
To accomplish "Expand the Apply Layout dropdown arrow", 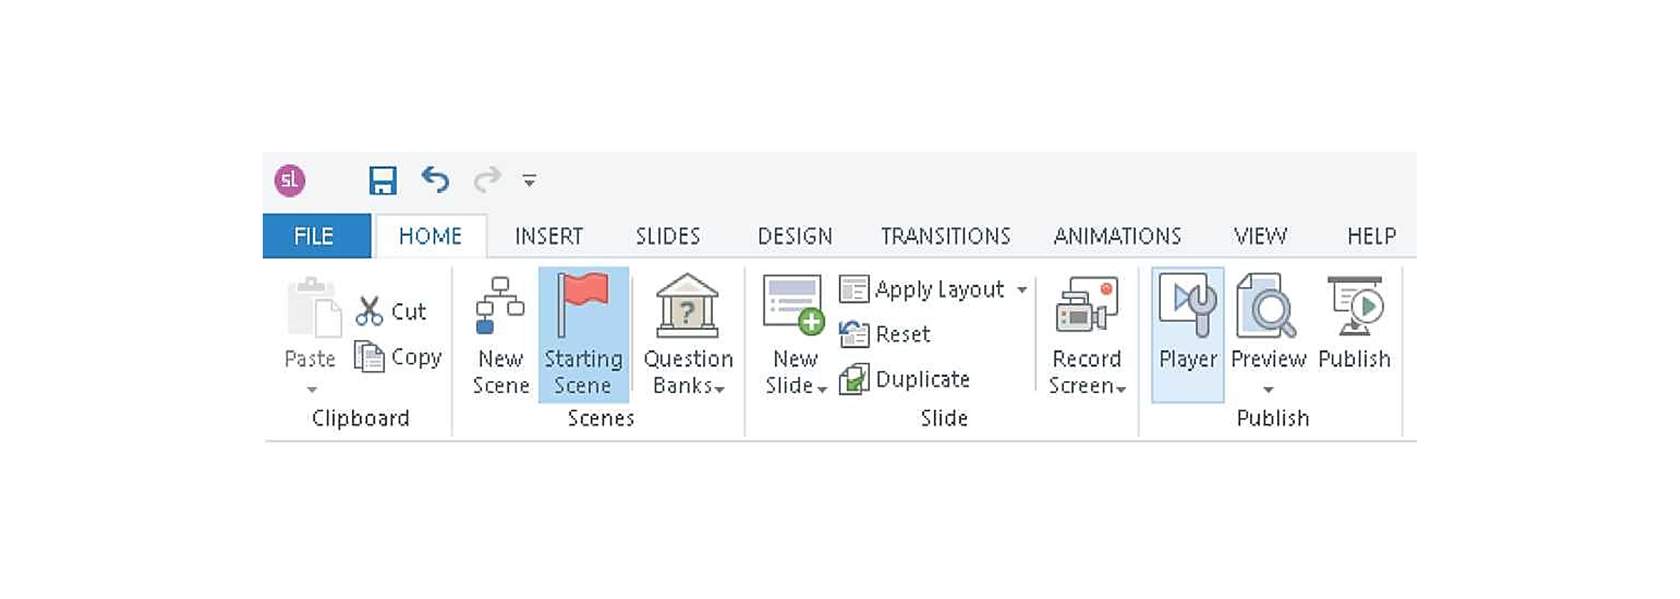I will [1022, 290].
